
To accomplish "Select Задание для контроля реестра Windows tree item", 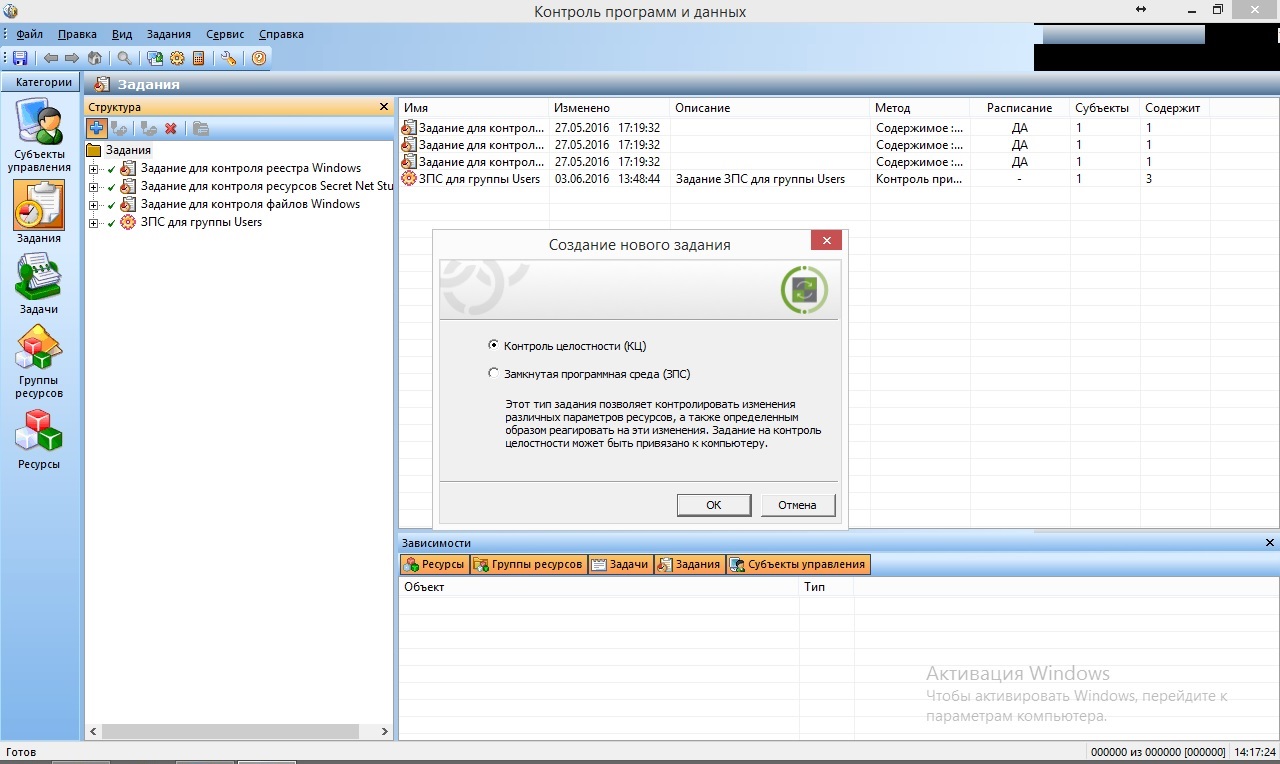I will click(251, 168).
